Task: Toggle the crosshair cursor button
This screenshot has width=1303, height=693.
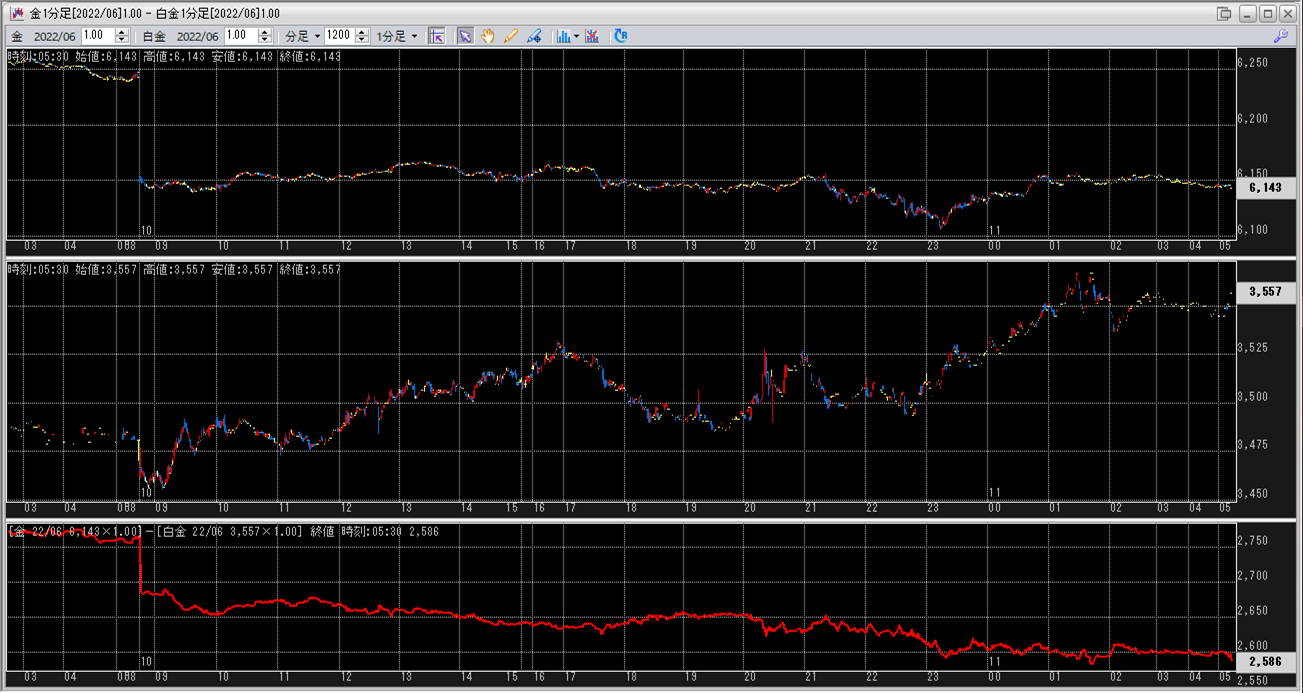Action: 436,36
